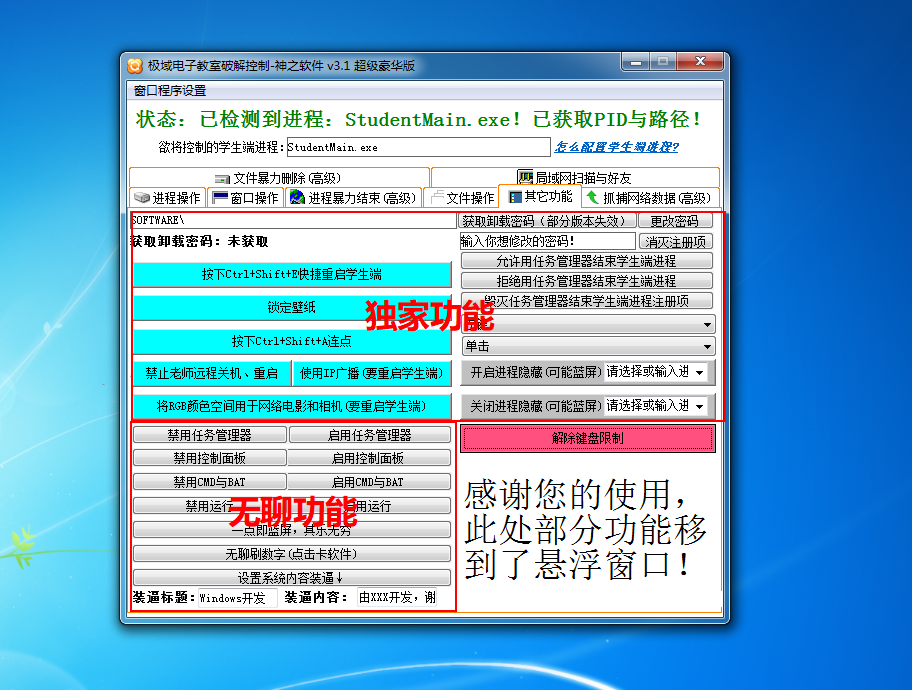Screen dimensions: 912x690
Task: Click the SOFTWARE\ registry path field
Action: point(293,220)
